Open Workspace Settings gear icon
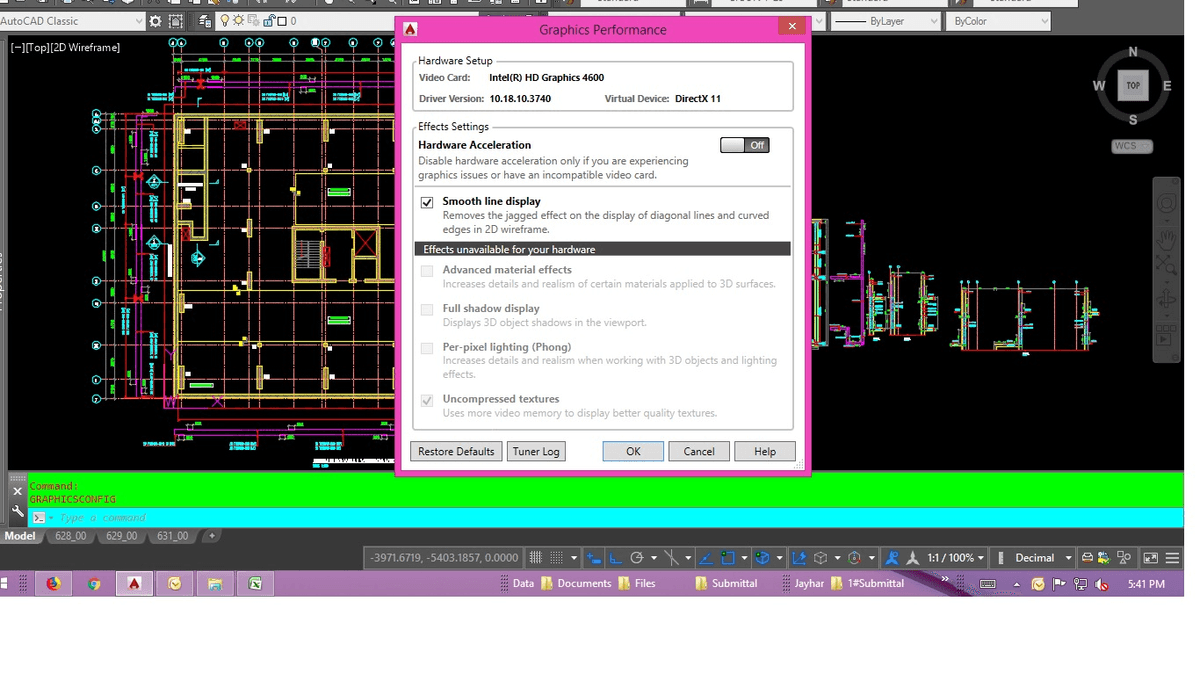Viewport: 1200px width, 675px height. point(155,21)
